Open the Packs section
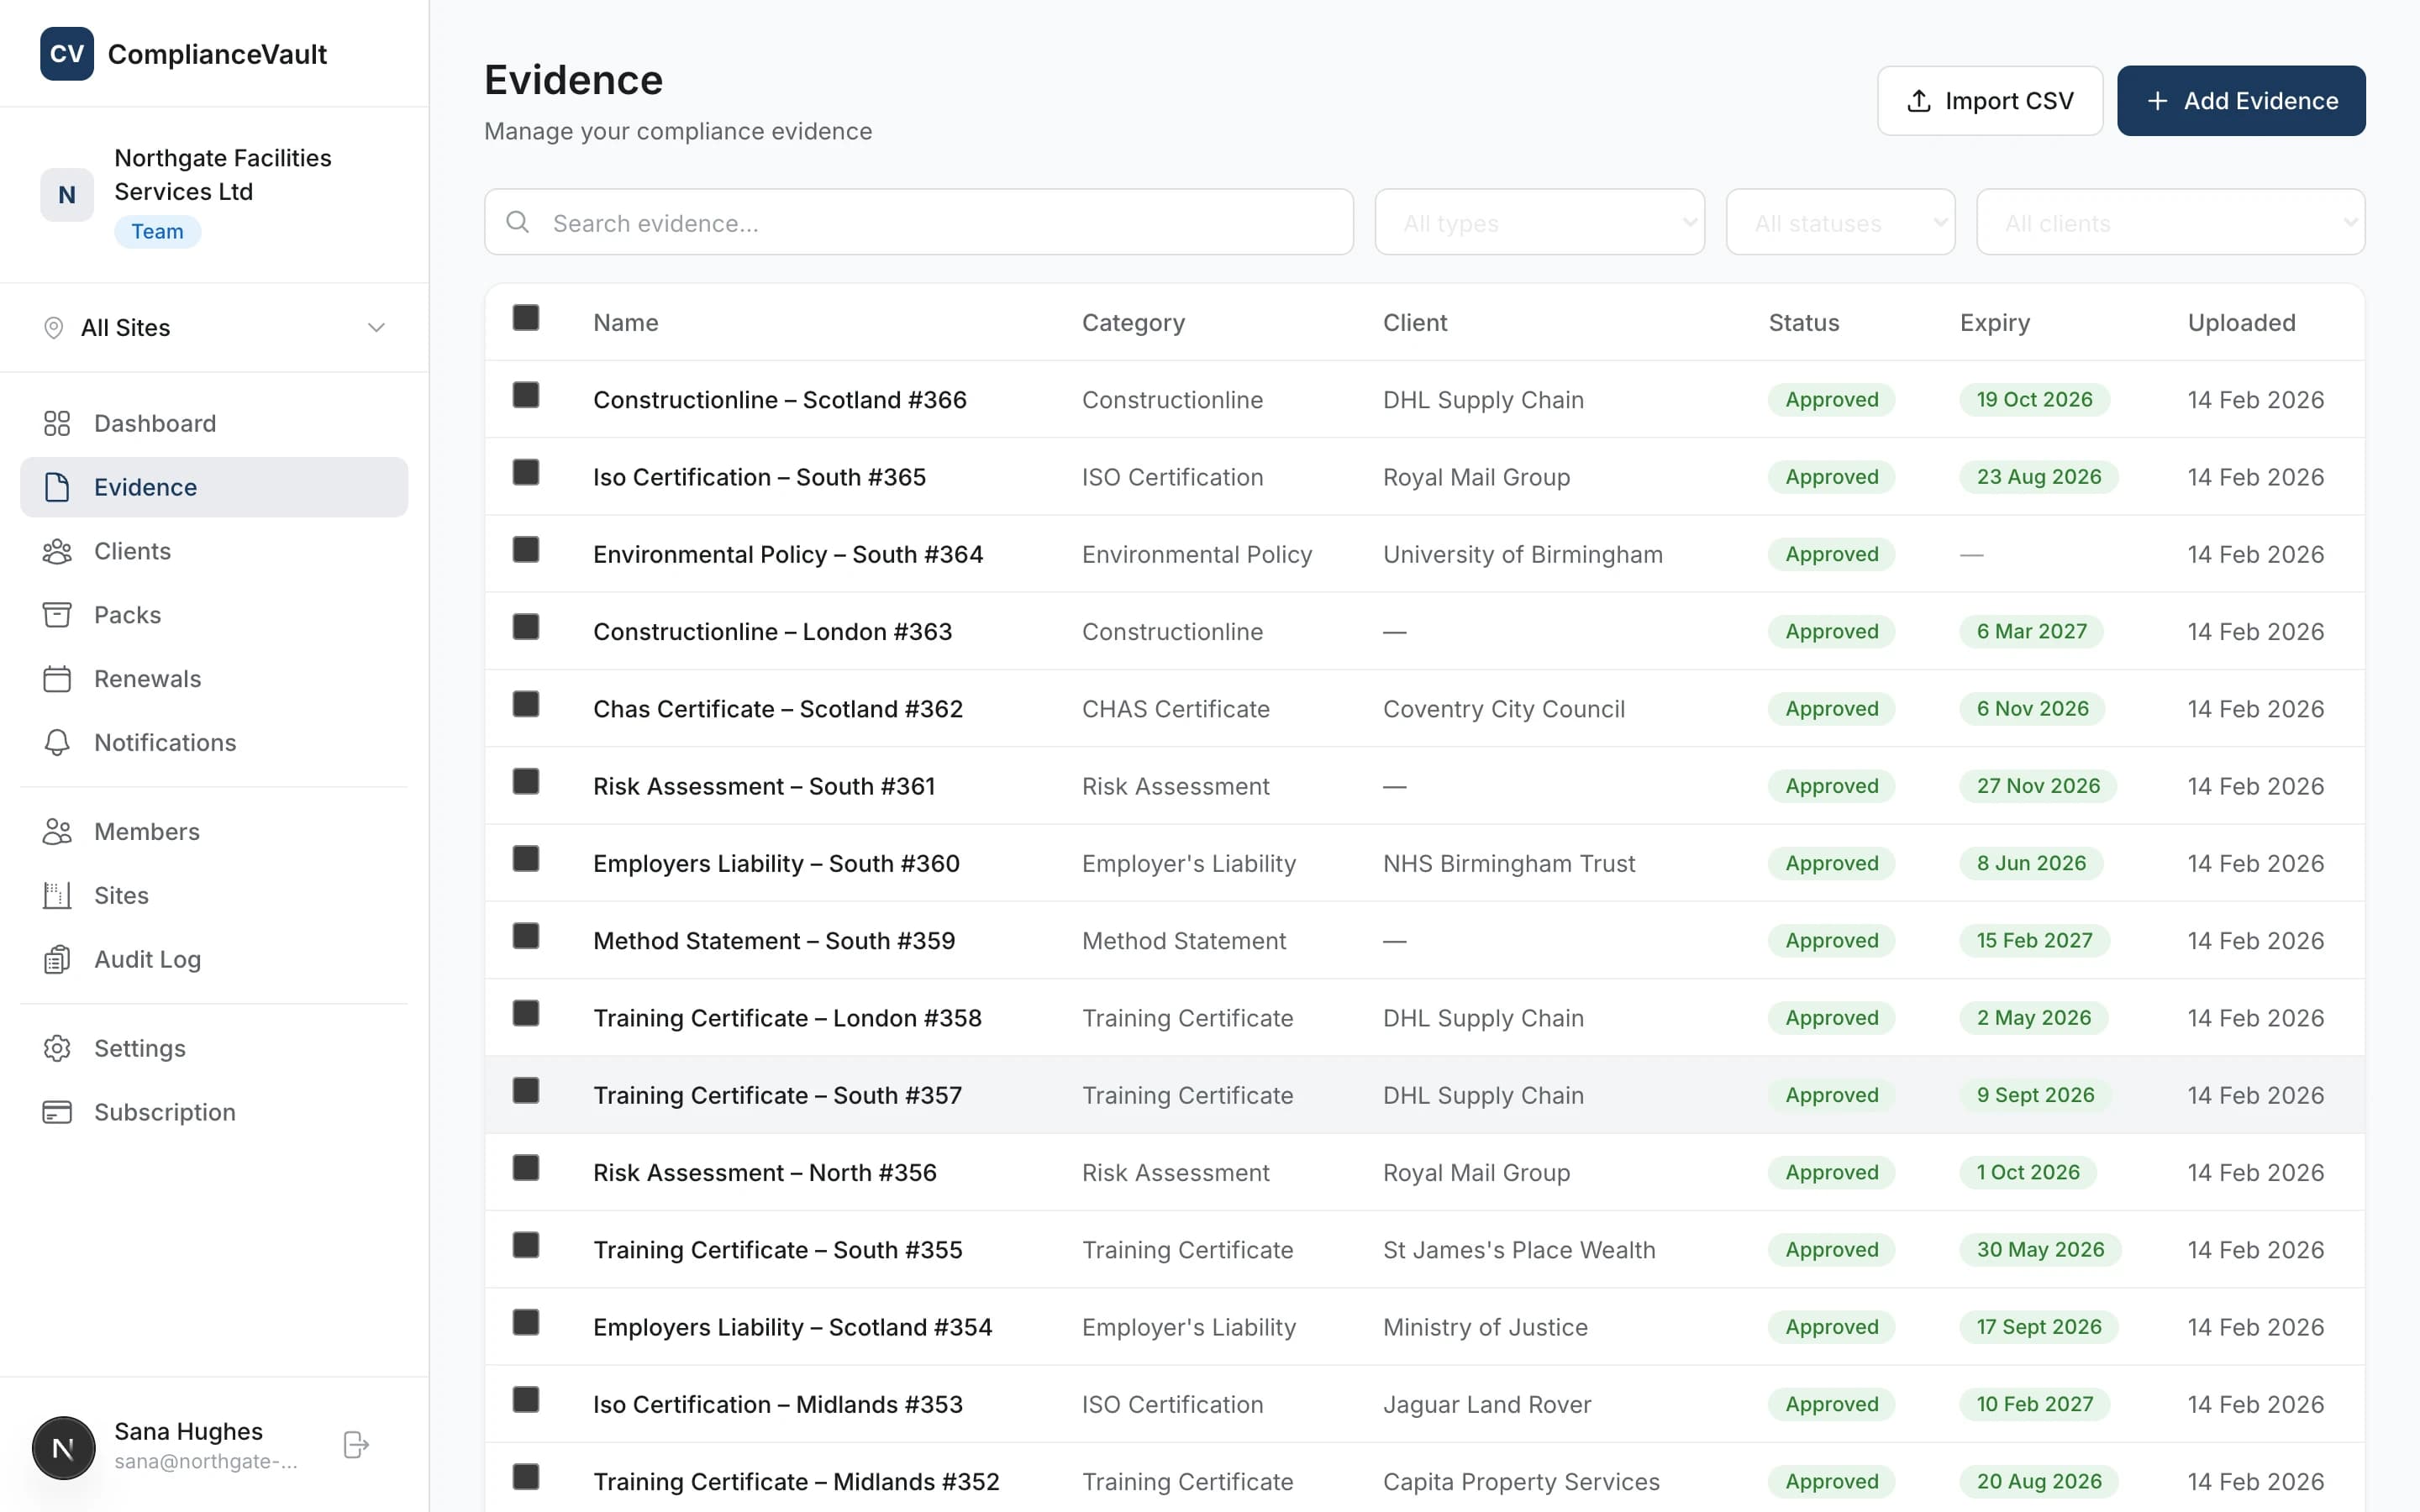Screen dimensions: 2420x1512 [127, 615]
